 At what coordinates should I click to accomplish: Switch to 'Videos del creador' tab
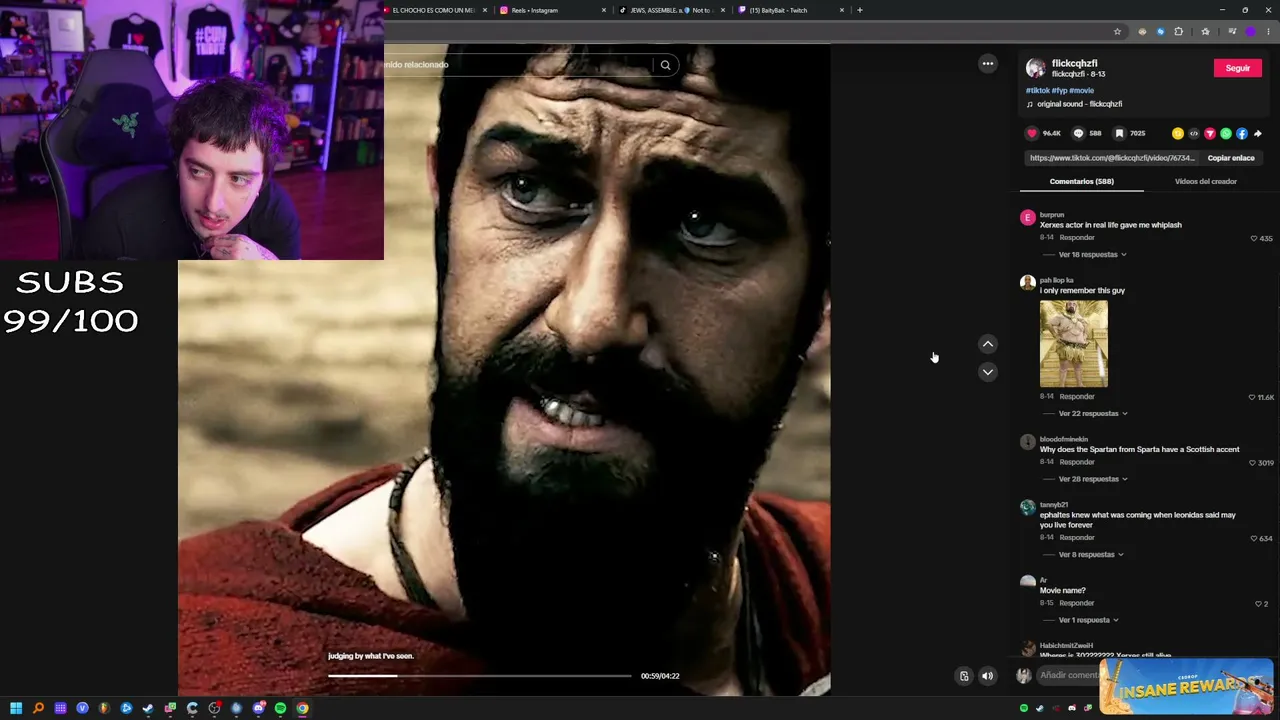(x=1206, y=182)
